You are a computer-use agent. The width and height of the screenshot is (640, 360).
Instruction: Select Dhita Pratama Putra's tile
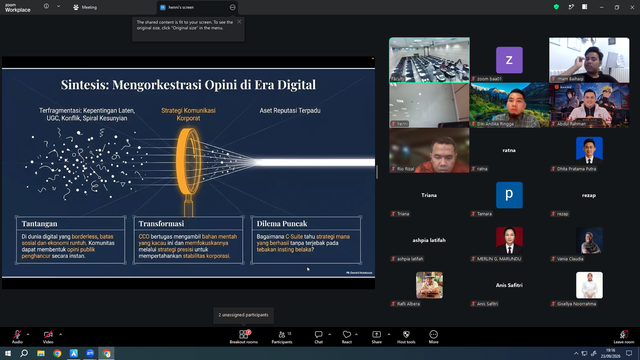pos(589,150)
